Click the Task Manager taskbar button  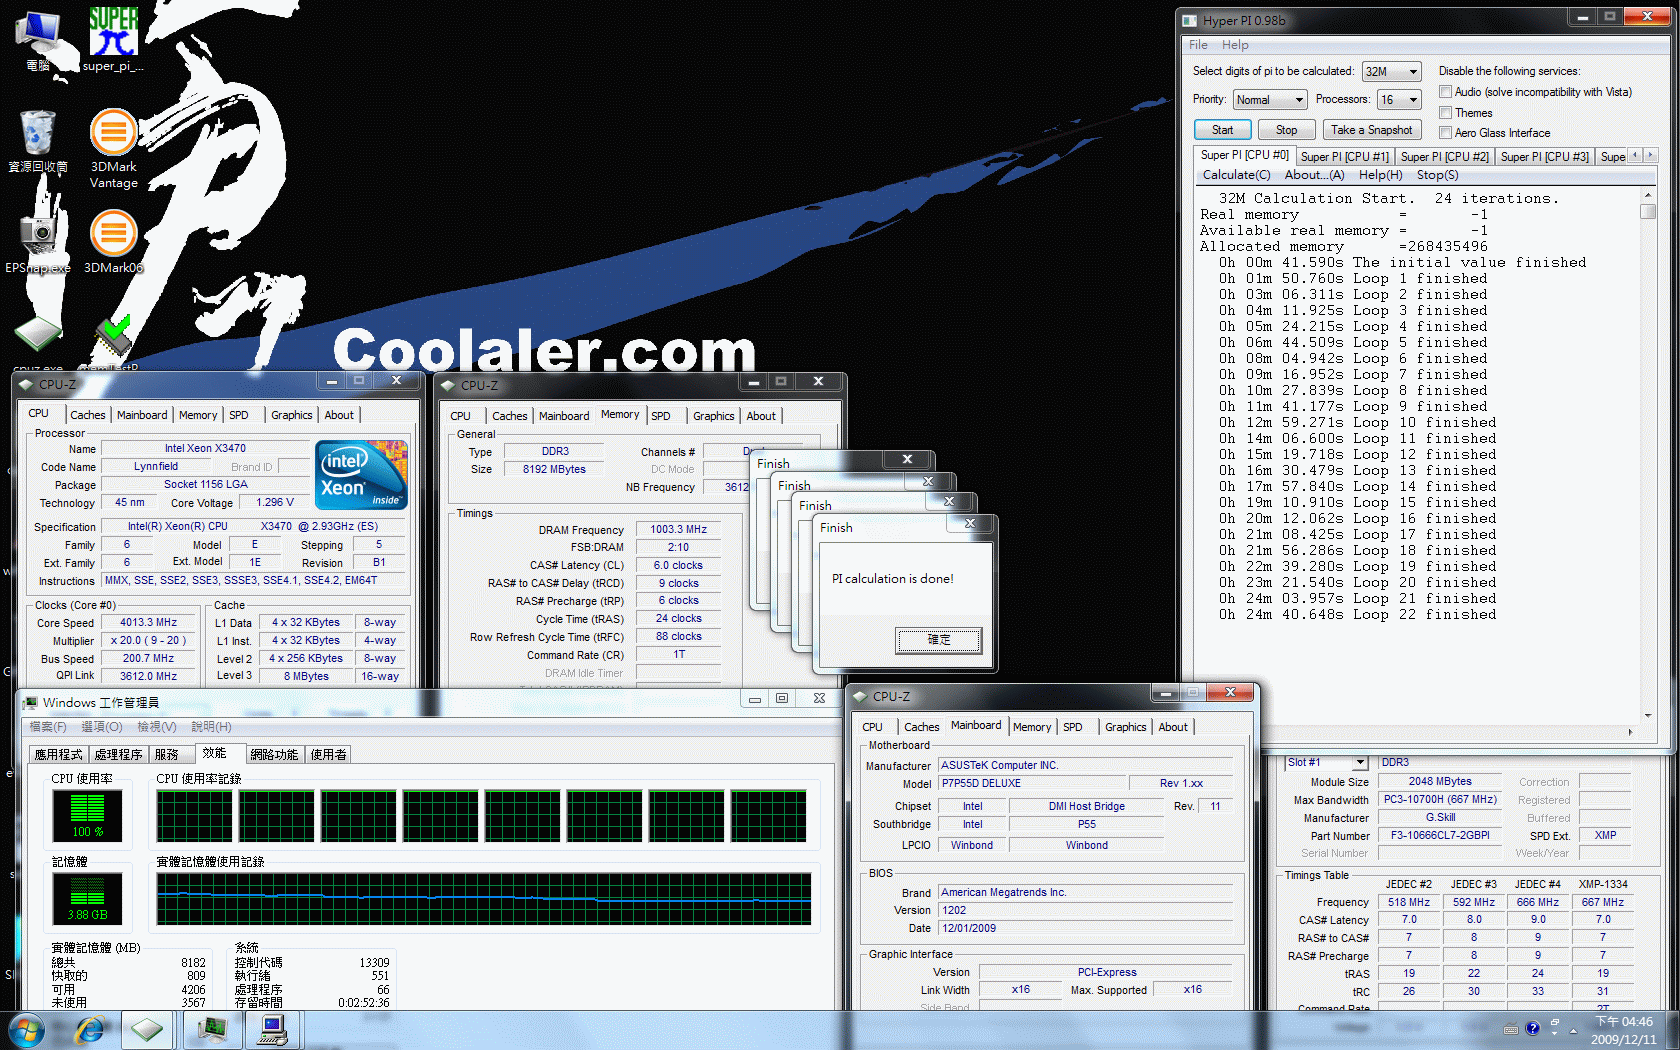212,1030
